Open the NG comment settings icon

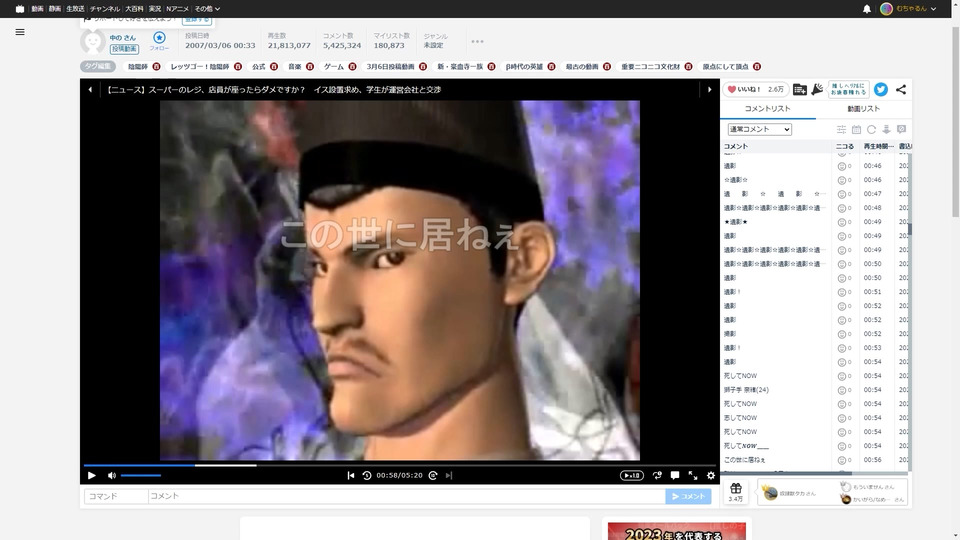(901, 129)
